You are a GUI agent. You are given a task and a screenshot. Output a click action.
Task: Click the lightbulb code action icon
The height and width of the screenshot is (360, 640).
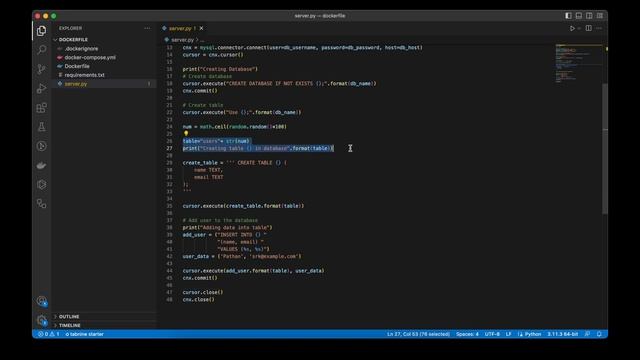[x=186, y=133]
